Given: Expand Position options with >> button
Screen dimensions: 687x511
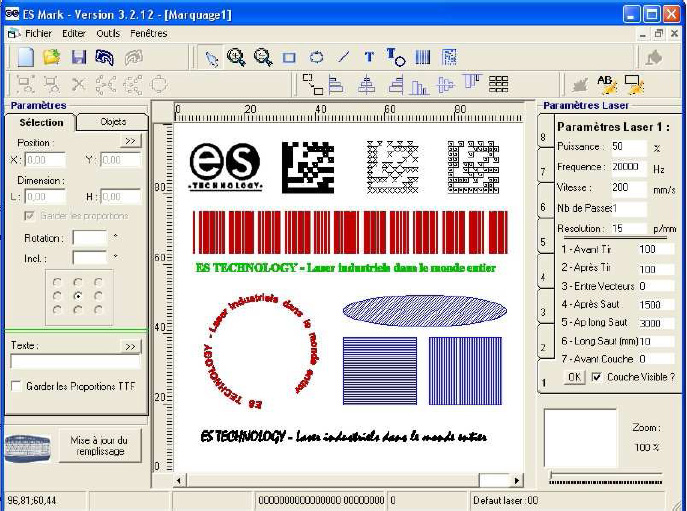Looking at the screenshot, I should pos(130,141).
